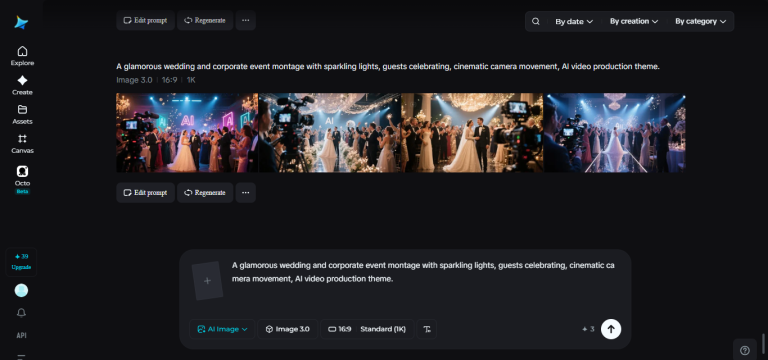Open the Create section
768x360 pixels.
point(22,85)
